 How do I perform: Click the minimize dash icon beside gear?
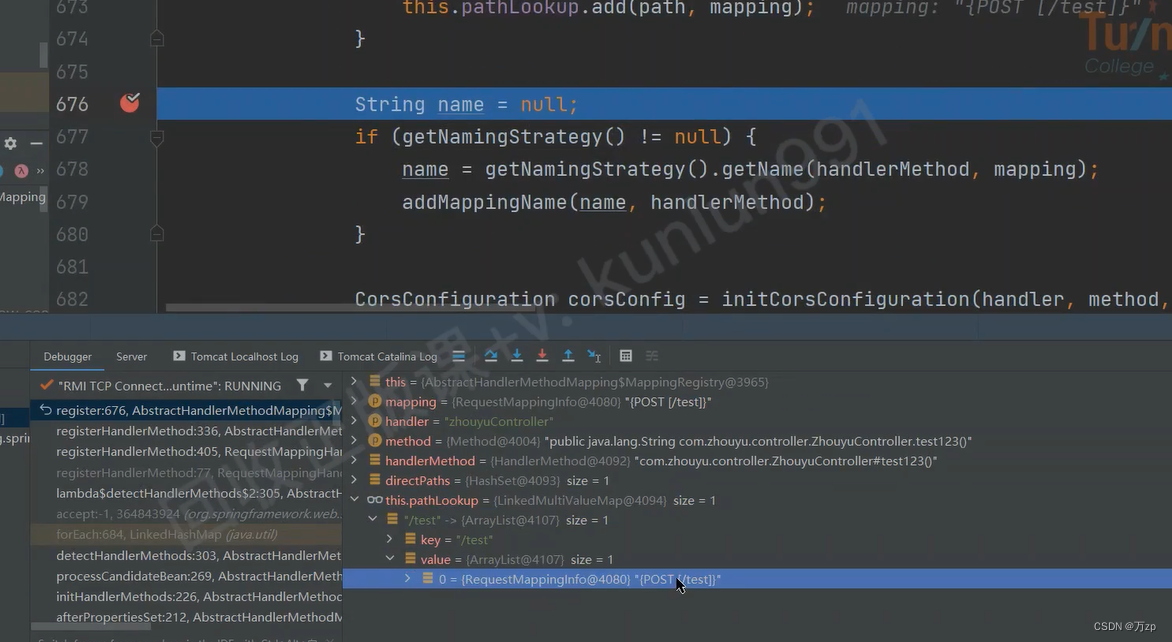click(36, 143)
